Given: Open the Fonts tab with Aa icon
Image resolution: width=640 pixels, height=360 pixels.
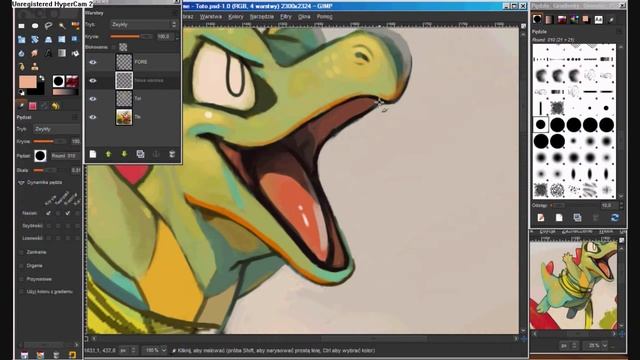Looking at the screenshot, I should 599,20.
